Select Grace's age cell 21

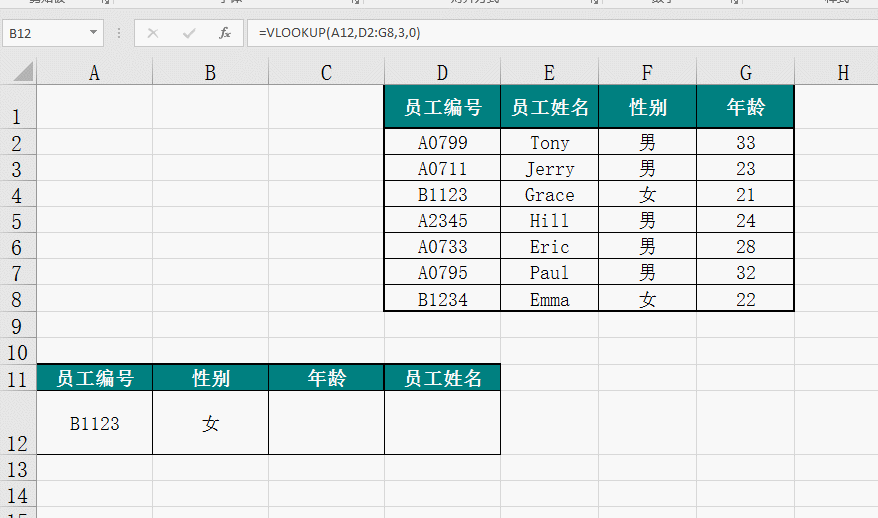point(745,194)
